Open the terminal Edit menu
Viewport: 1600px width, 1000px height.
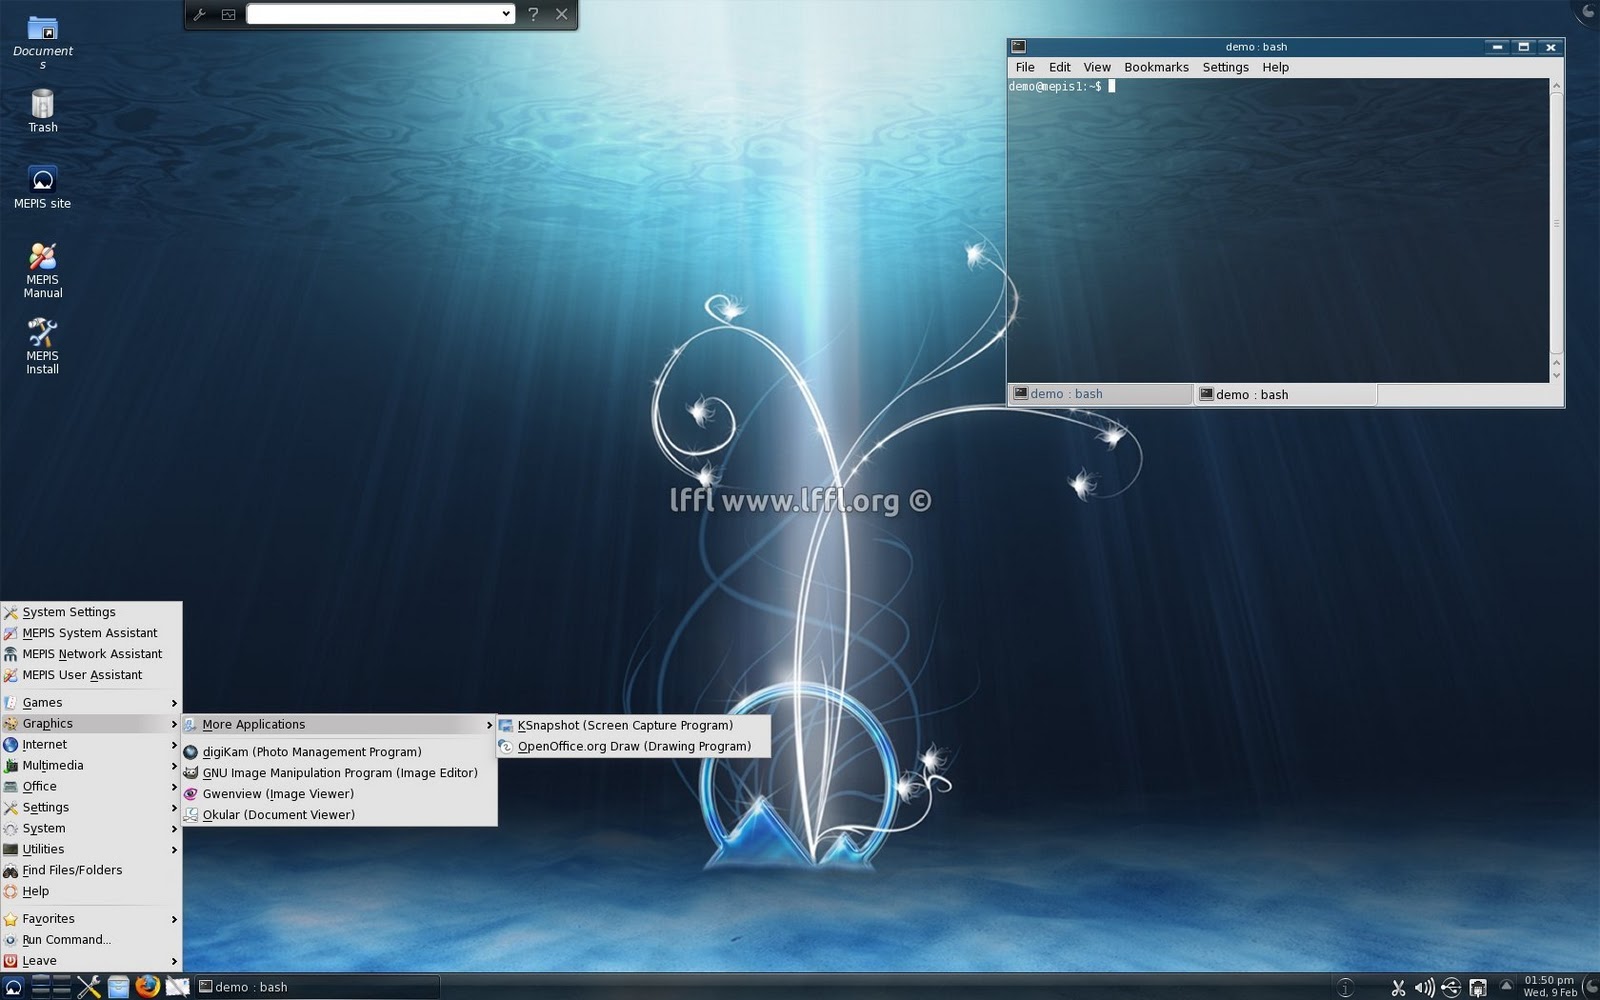coord(1059,67)
